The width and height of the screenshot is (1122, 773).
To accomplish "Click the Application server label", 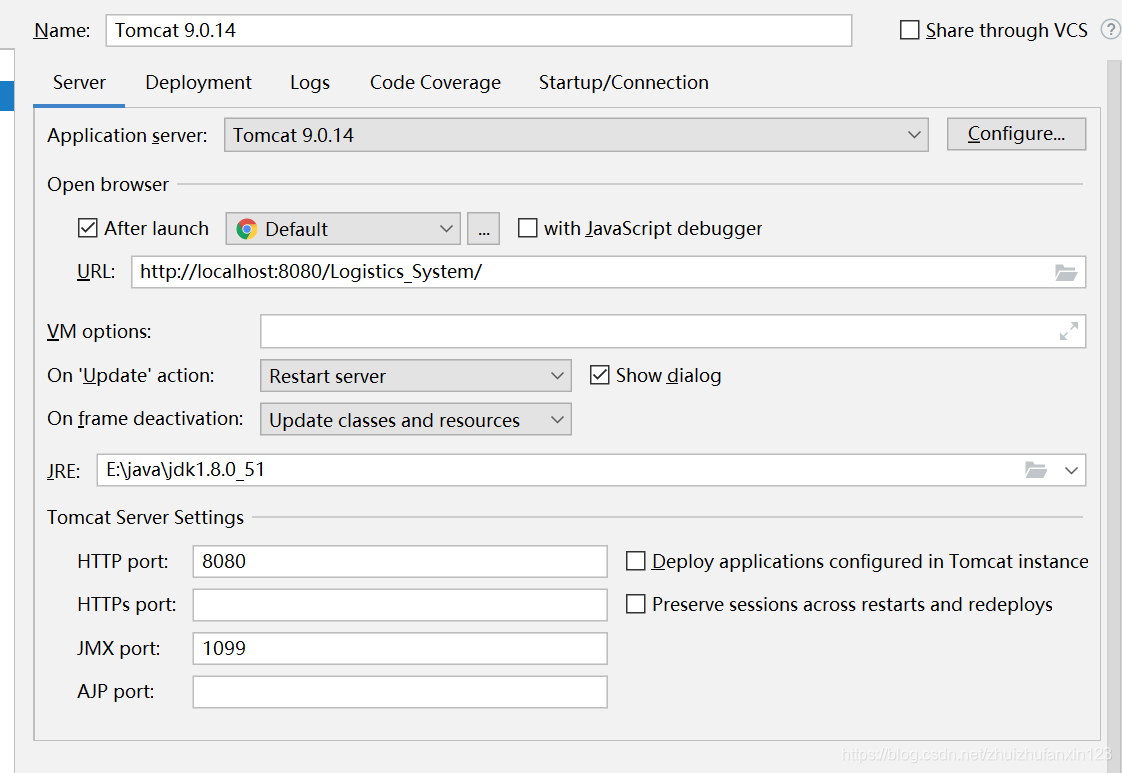I will pos(127,135).
